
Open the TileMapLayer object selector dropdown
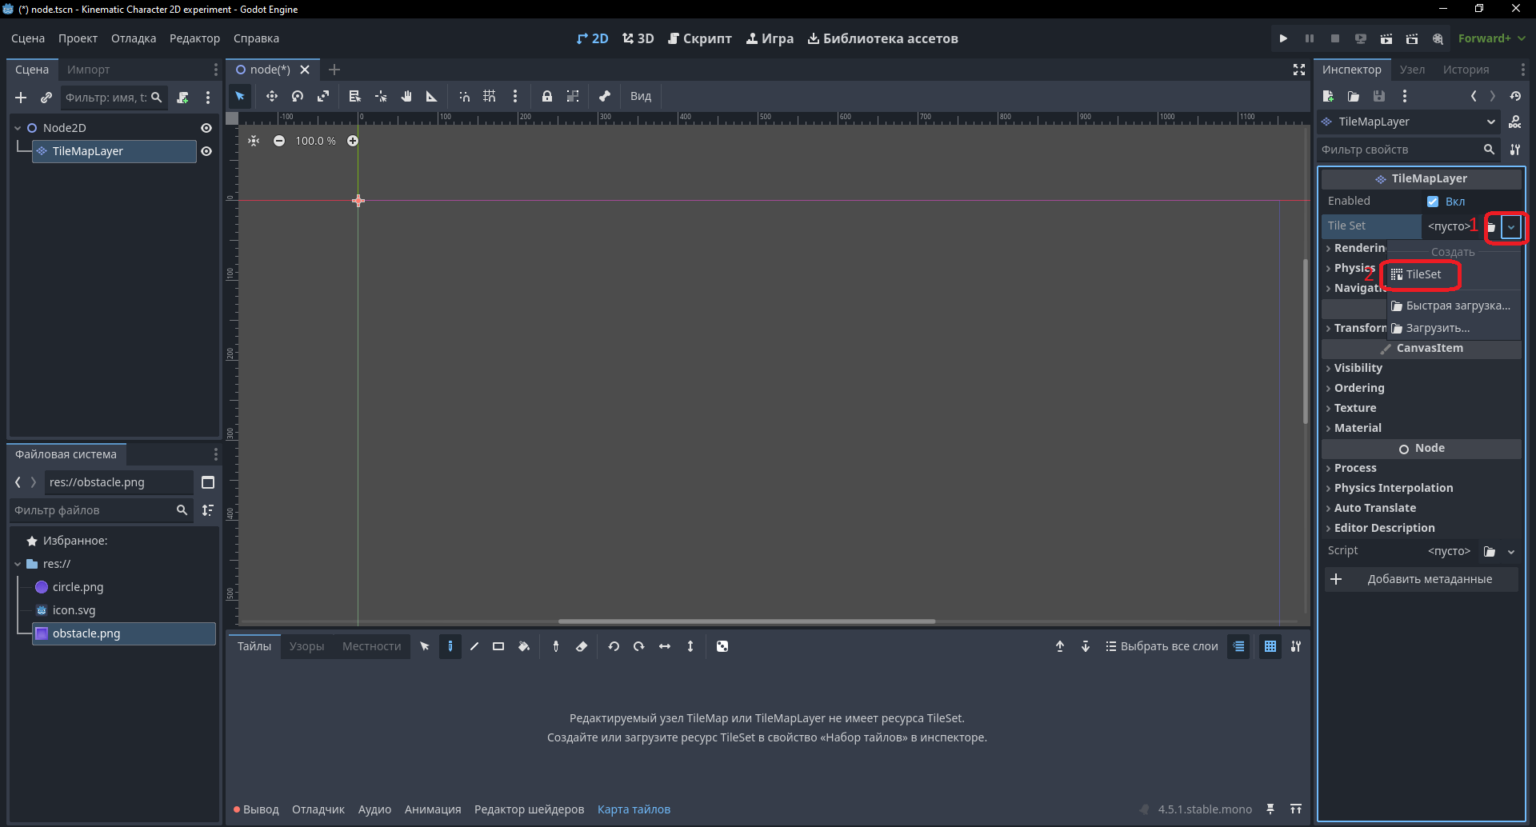pyautogui.click(x=1408, y=122)
